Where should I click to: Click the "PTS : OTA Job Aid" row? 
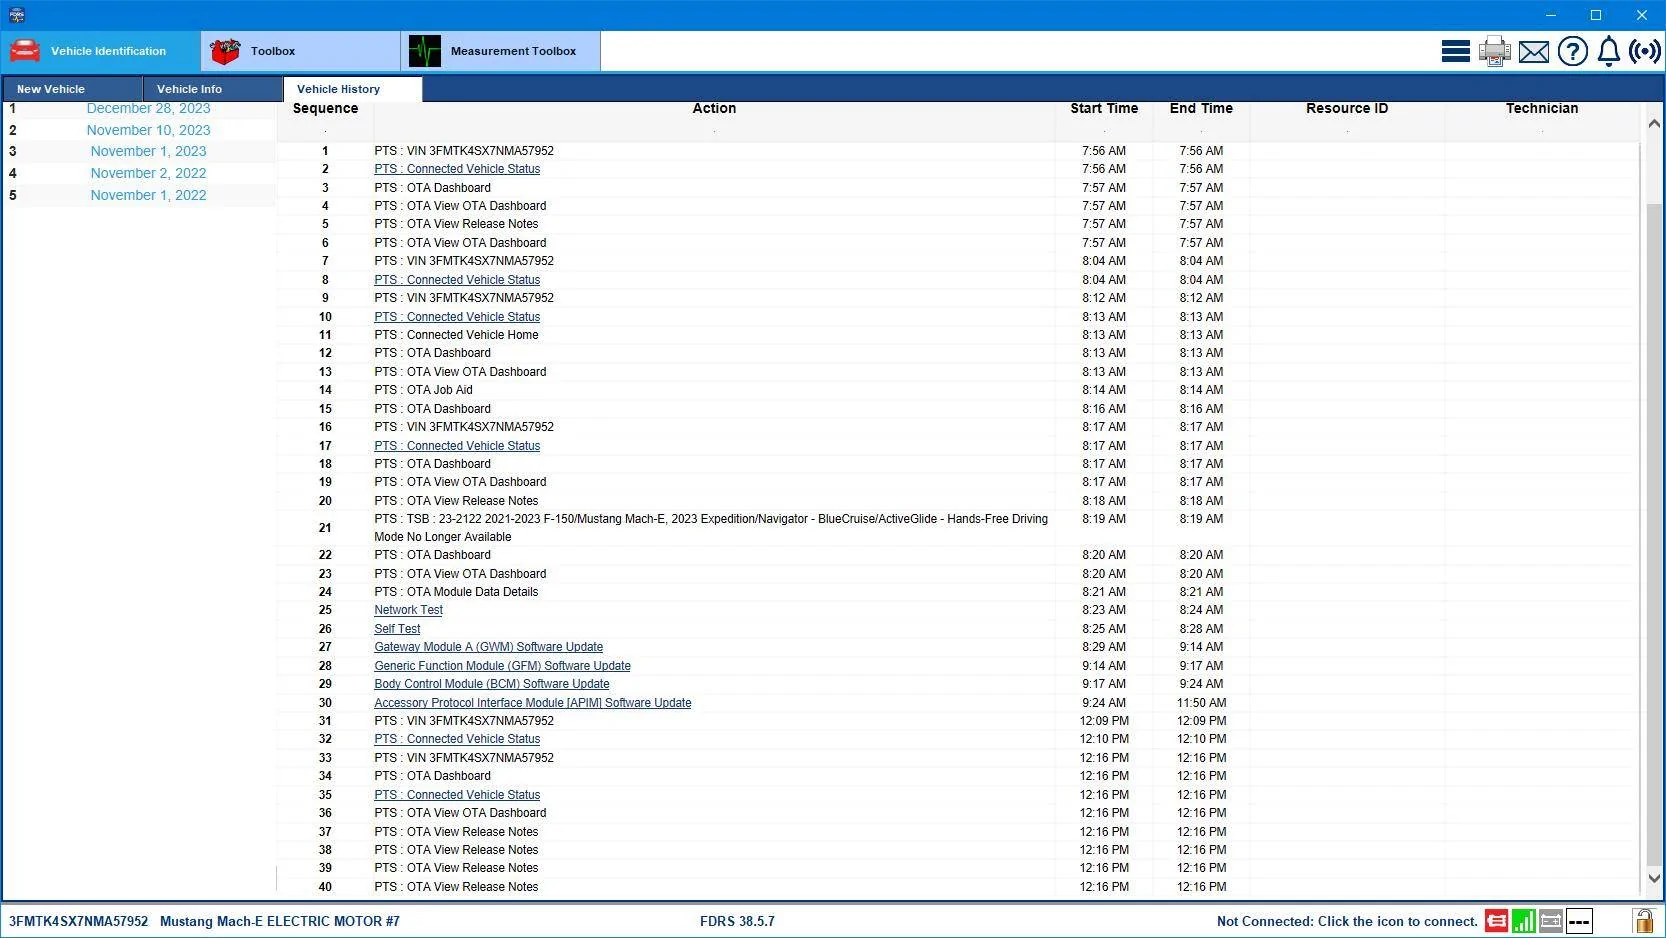[423, 390]
